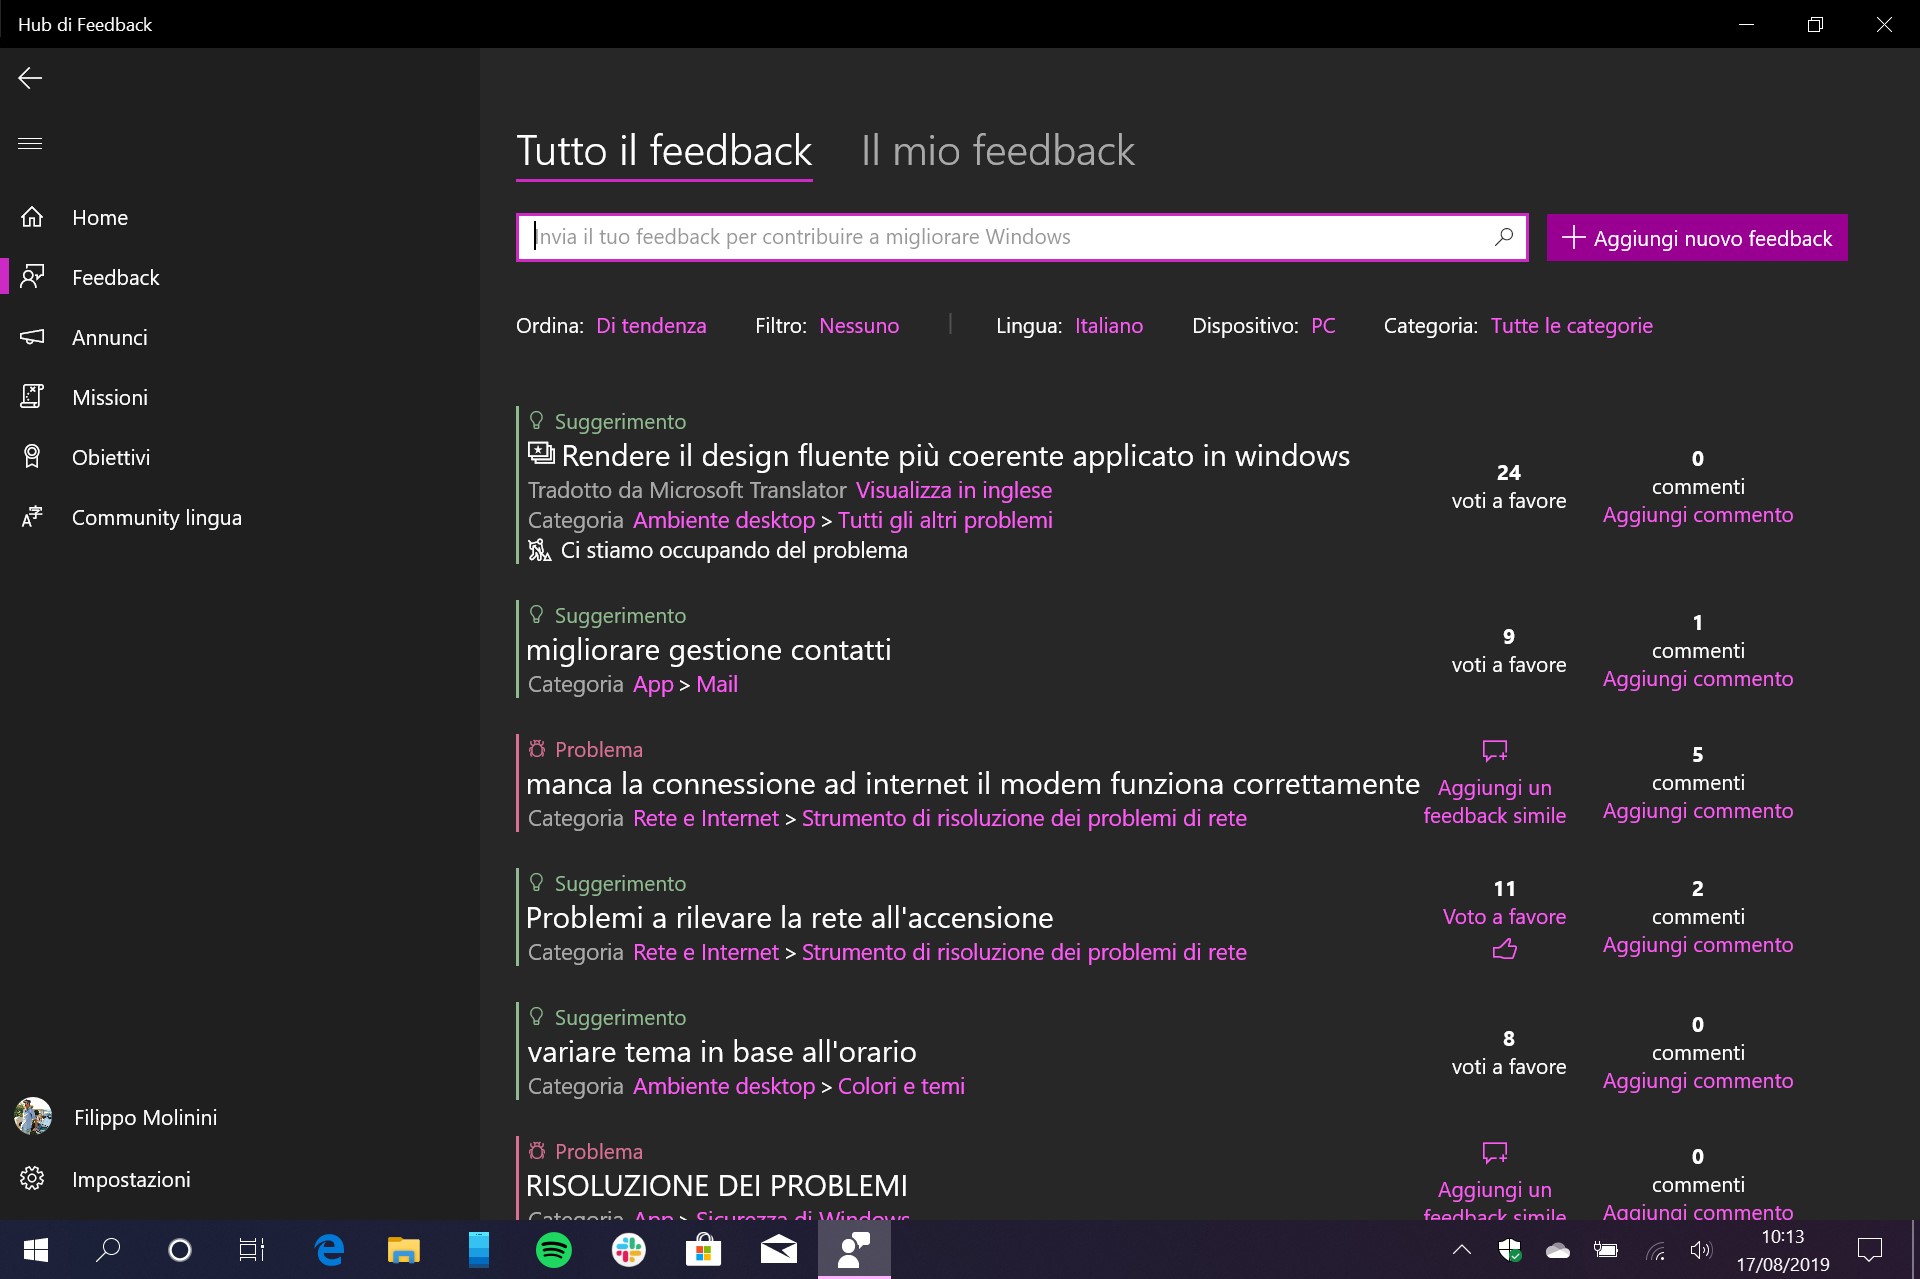Open the Feedback section in sidebar

coord(117,277)
